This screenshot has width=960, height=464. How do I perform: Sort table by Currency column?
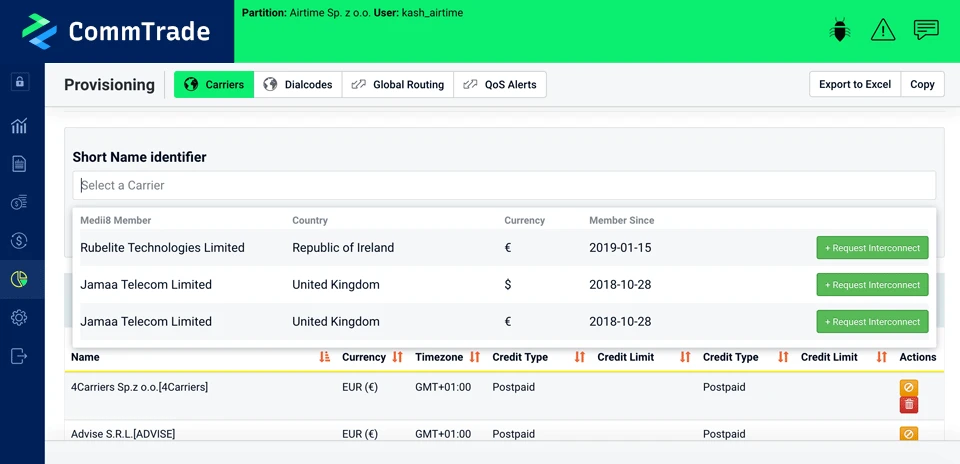tap(398, 357)
